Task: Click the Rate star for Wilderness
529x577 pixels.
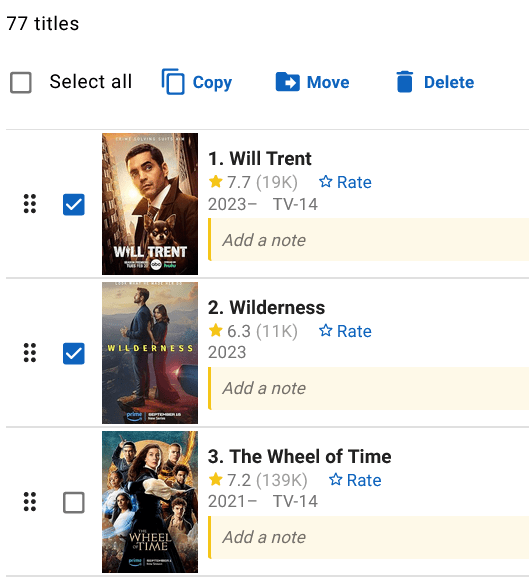Action: pos(326,330)
